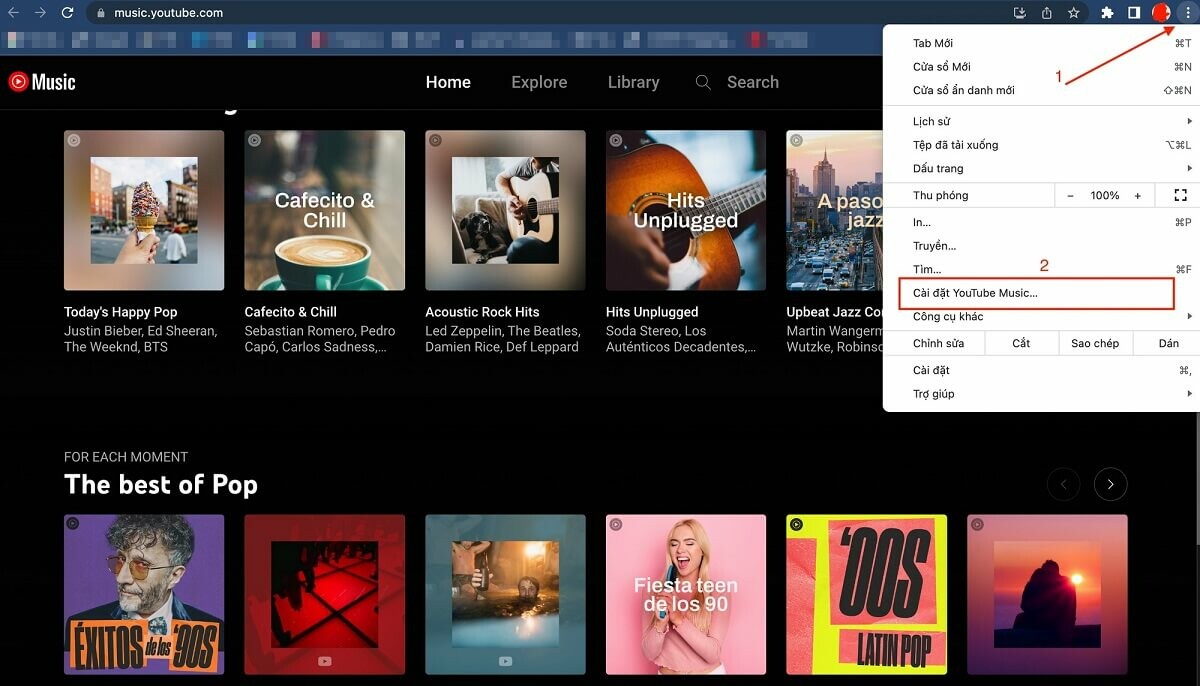Open Fiesta teen de los 90 thumbnail
This screenshot has width=1200, height=686.
(686, 595)
